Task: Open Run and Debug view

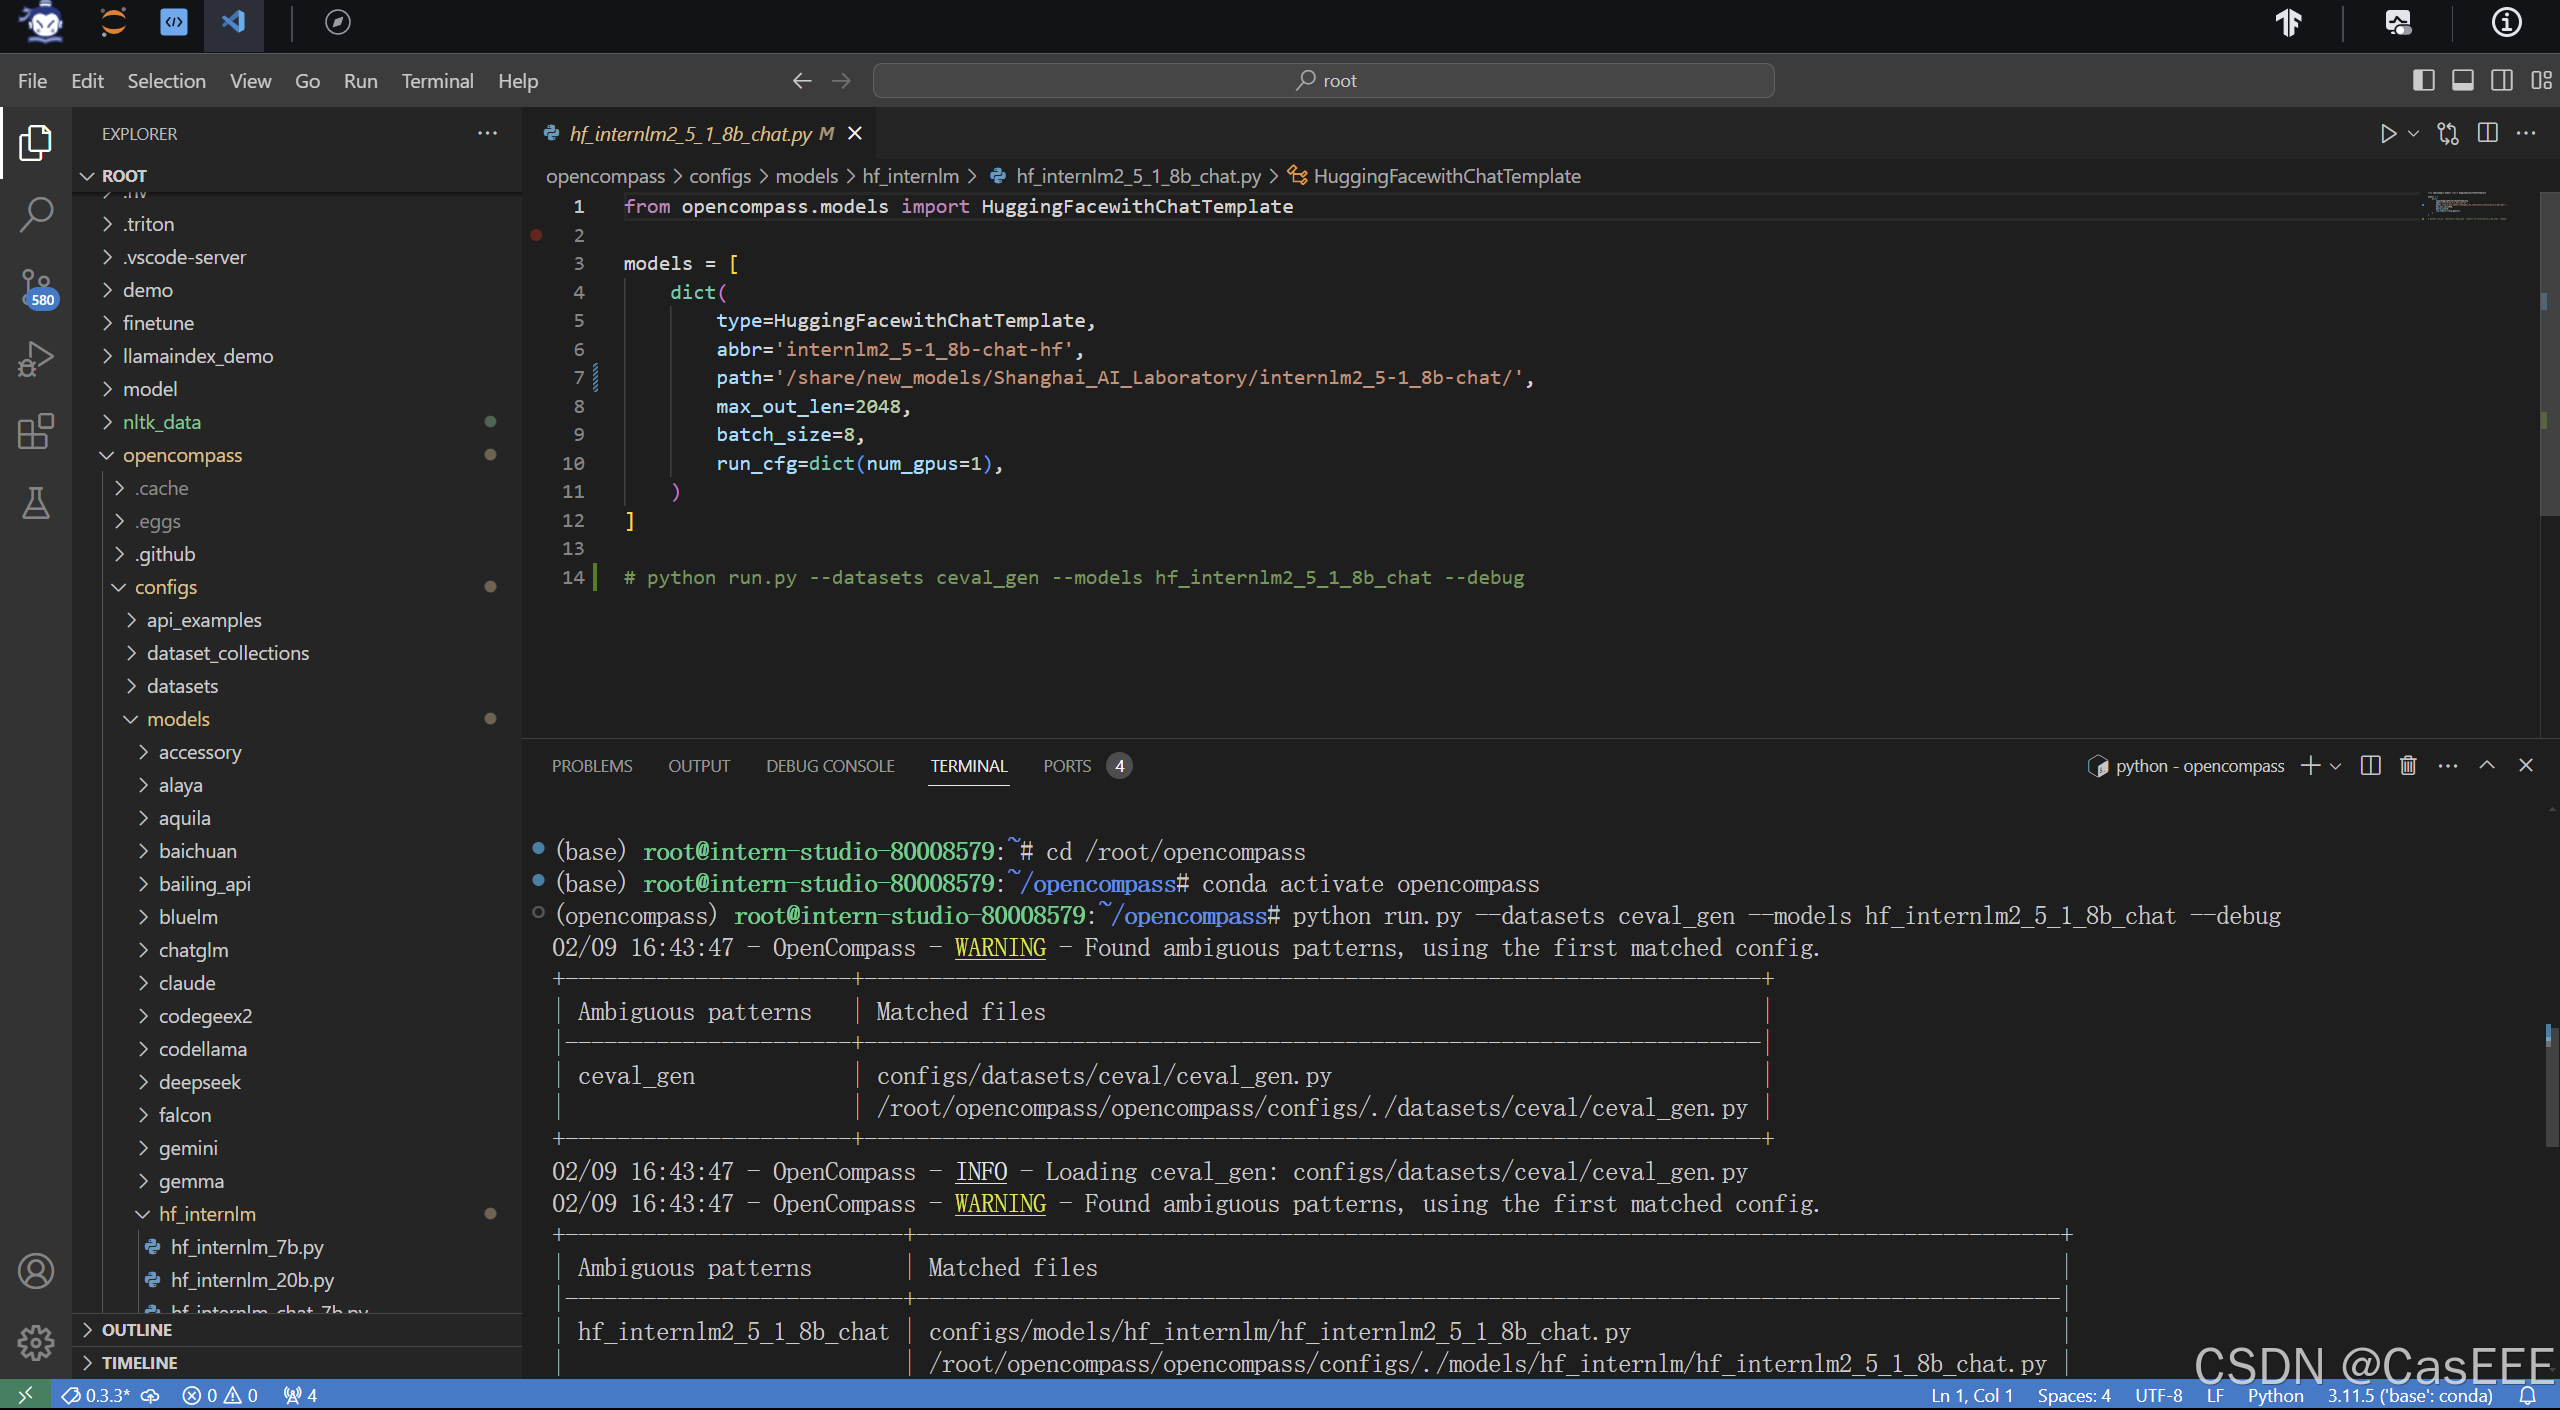Action: coord(36,359)
